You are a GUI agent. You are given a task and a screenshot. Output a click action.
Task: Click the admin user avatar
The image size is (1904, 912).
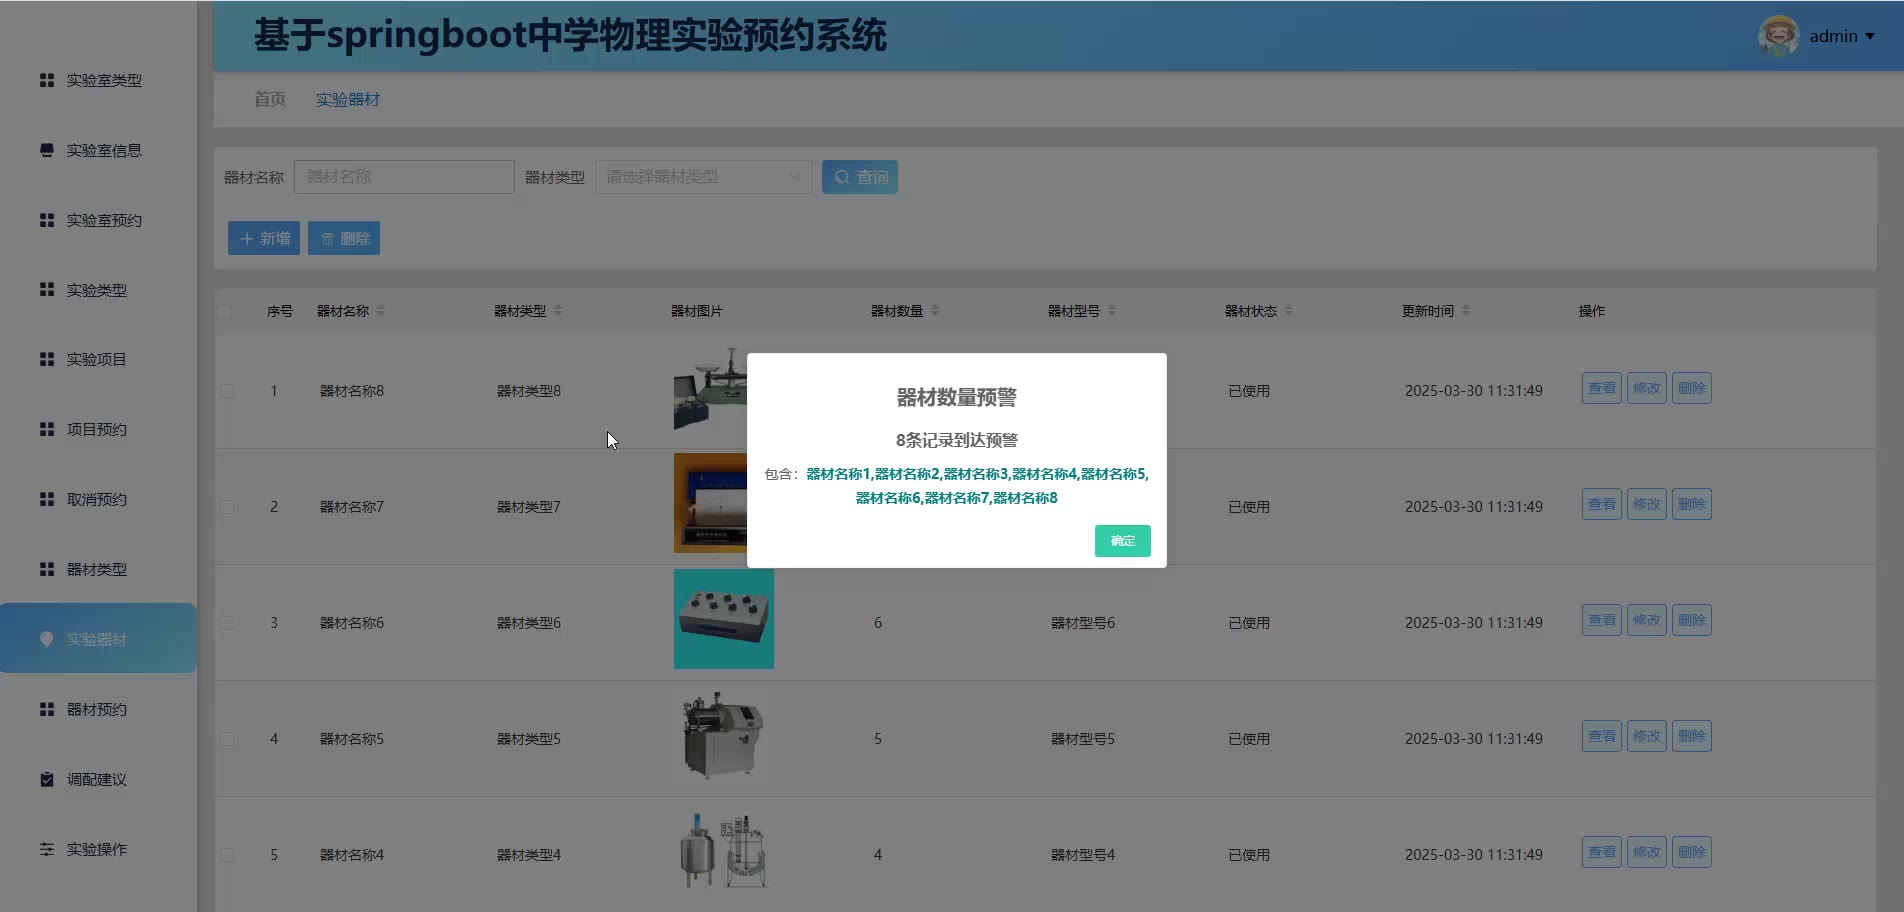(x=1778, y=36)
